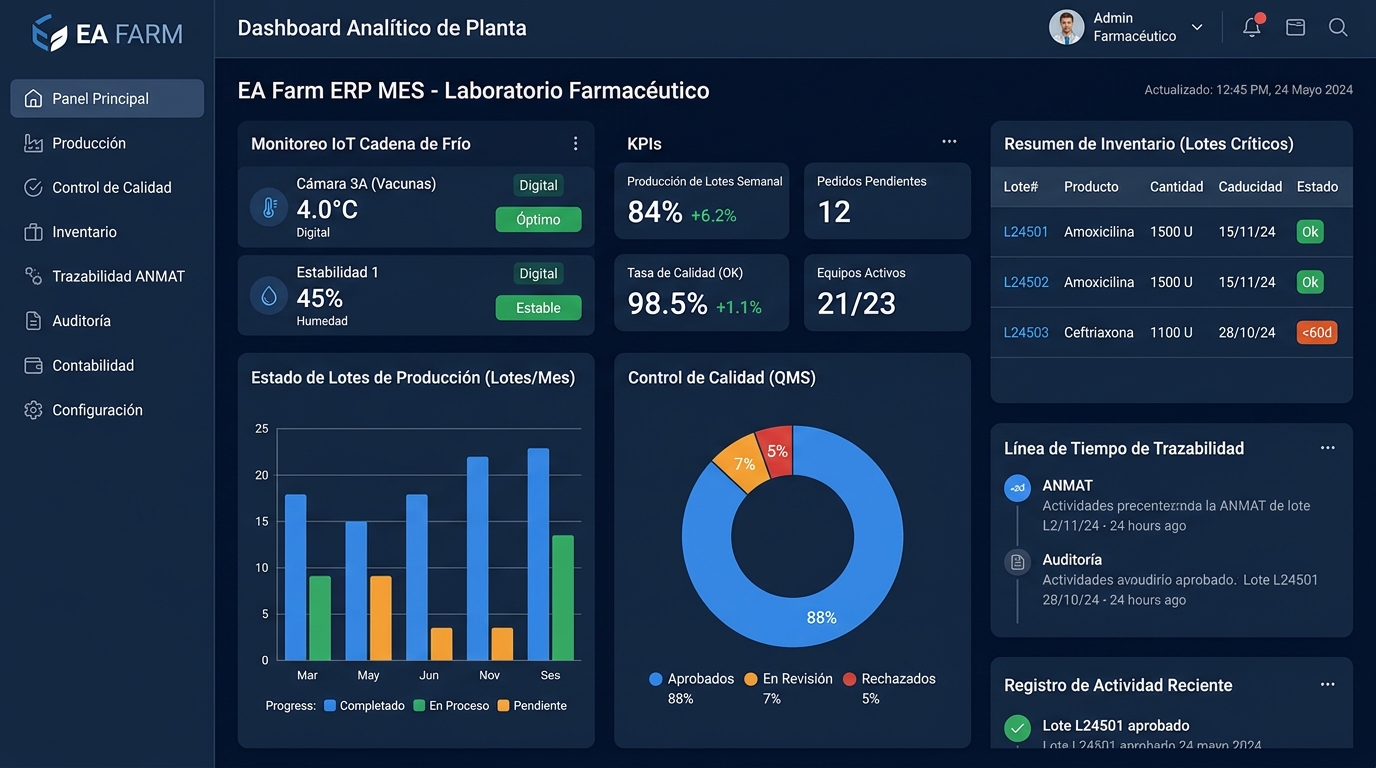Select Panel Principal home icon
This screenshot has height=768, width=1376.
[33, 98]
